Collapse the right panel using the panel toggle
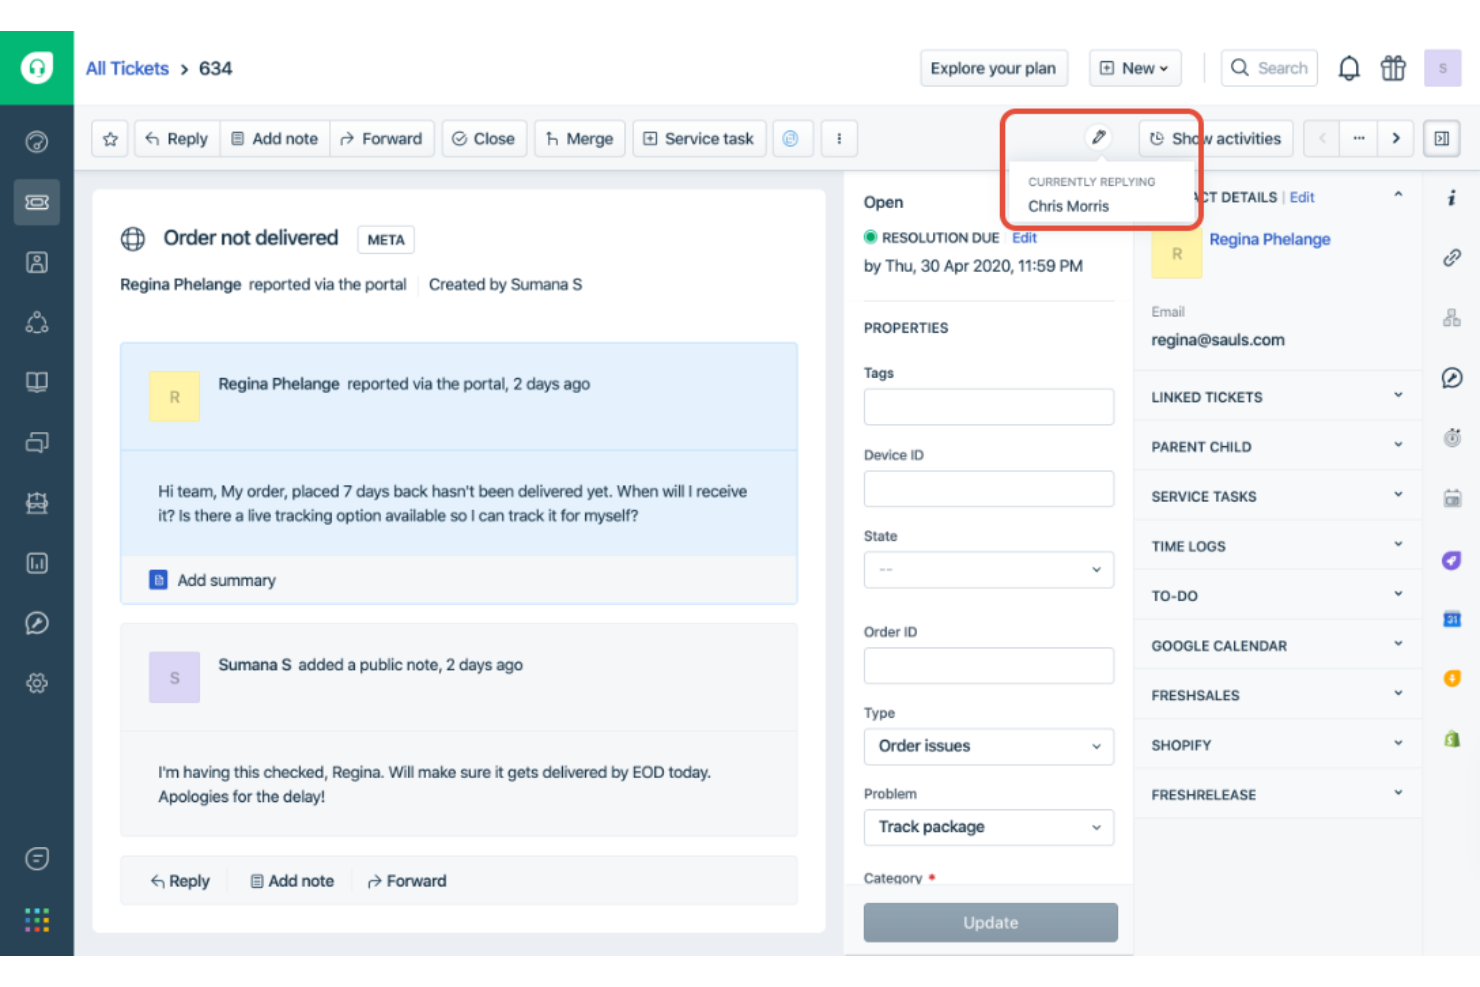Image resolution: width=1480 pixels, height=987 pixels. point(1441,138)
